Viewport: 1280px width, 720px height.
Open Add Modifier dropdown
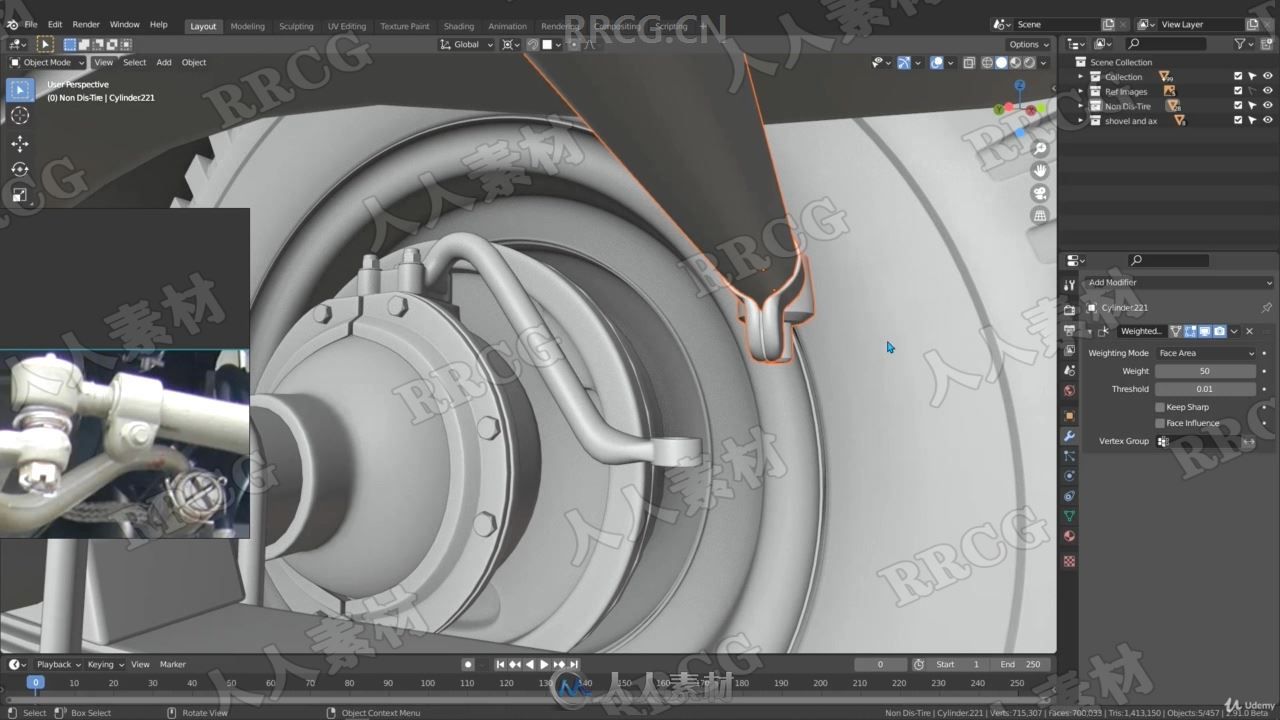pyautogui.click(x=1177, y=283)
